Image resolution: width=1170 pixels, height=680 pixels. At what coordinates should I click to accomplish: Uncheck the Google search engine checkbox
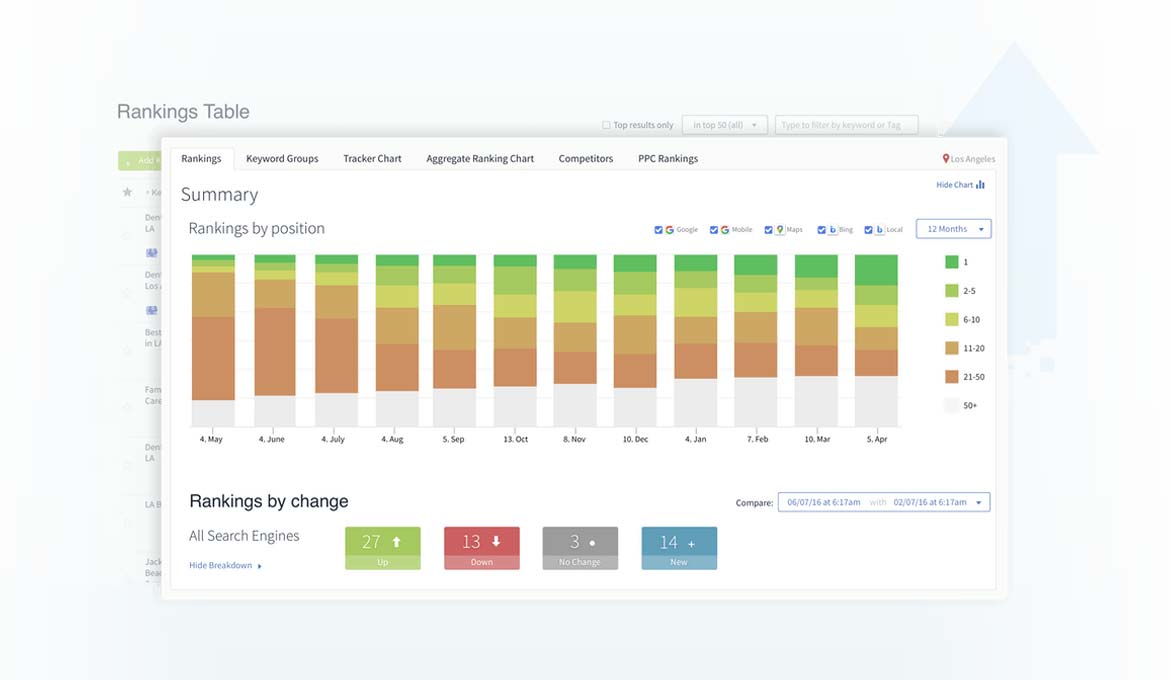[x=658, y=230]
